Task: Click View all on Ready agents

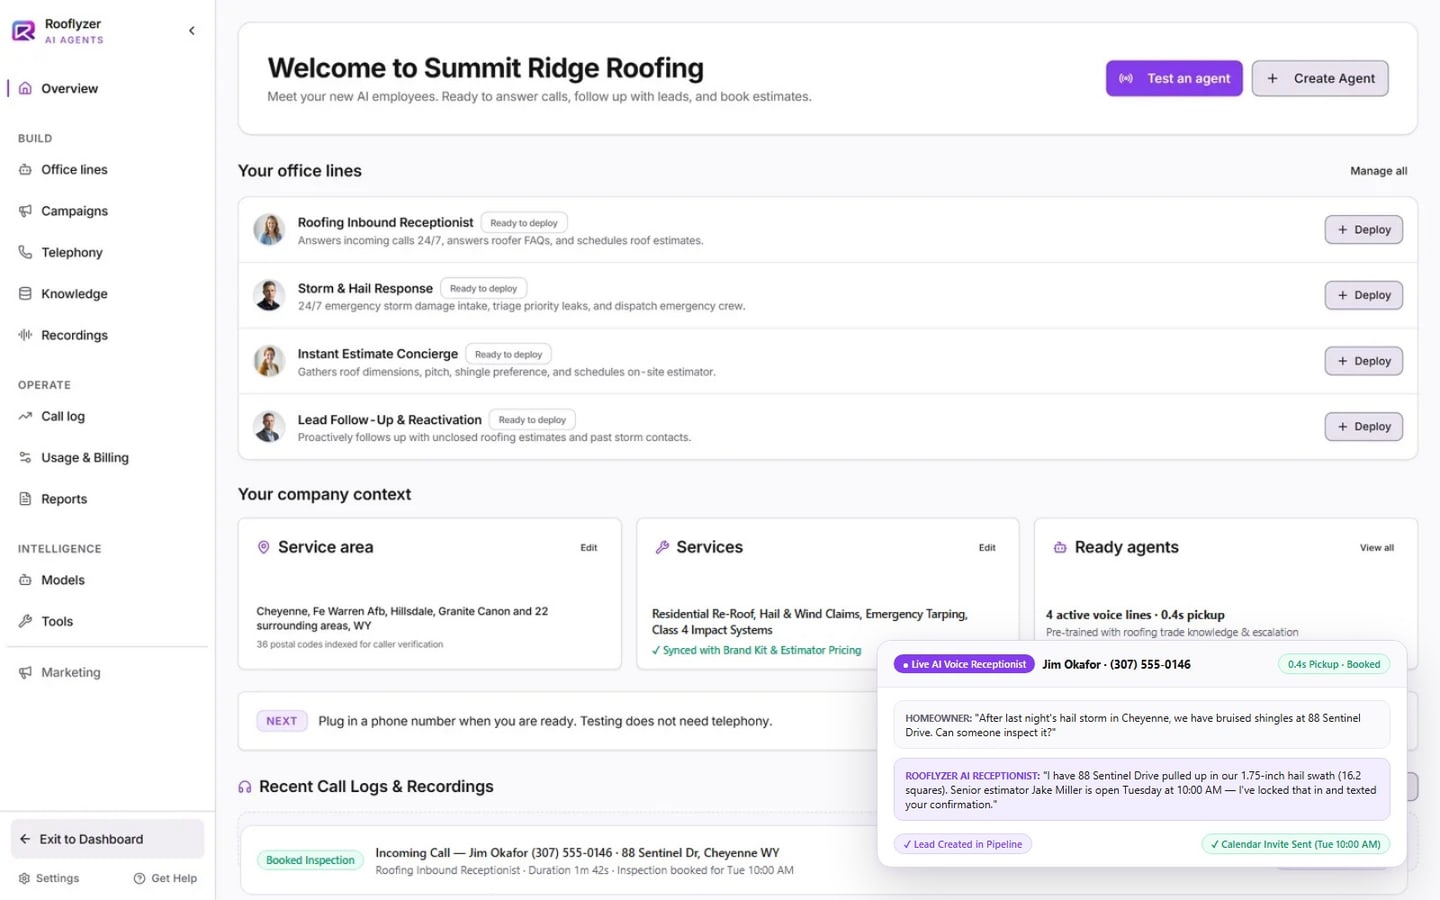Action: coord(1376,548)
